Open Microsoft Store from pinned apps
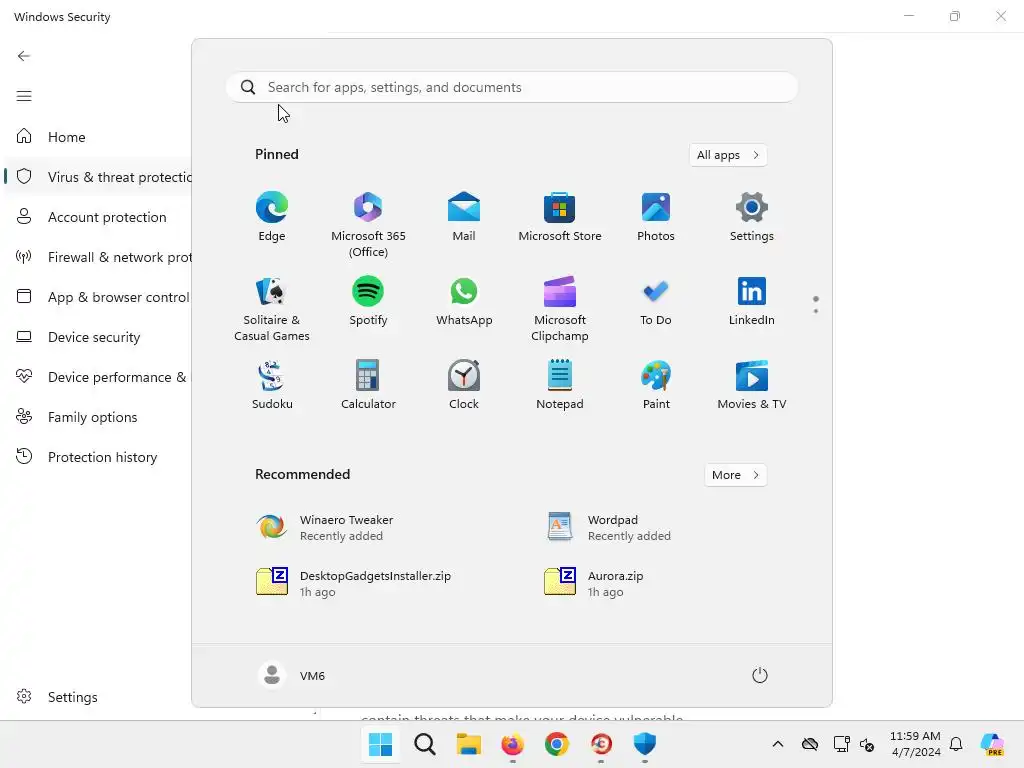The width and height of the screenshot is (1024, 768). [x=560, y=217]
